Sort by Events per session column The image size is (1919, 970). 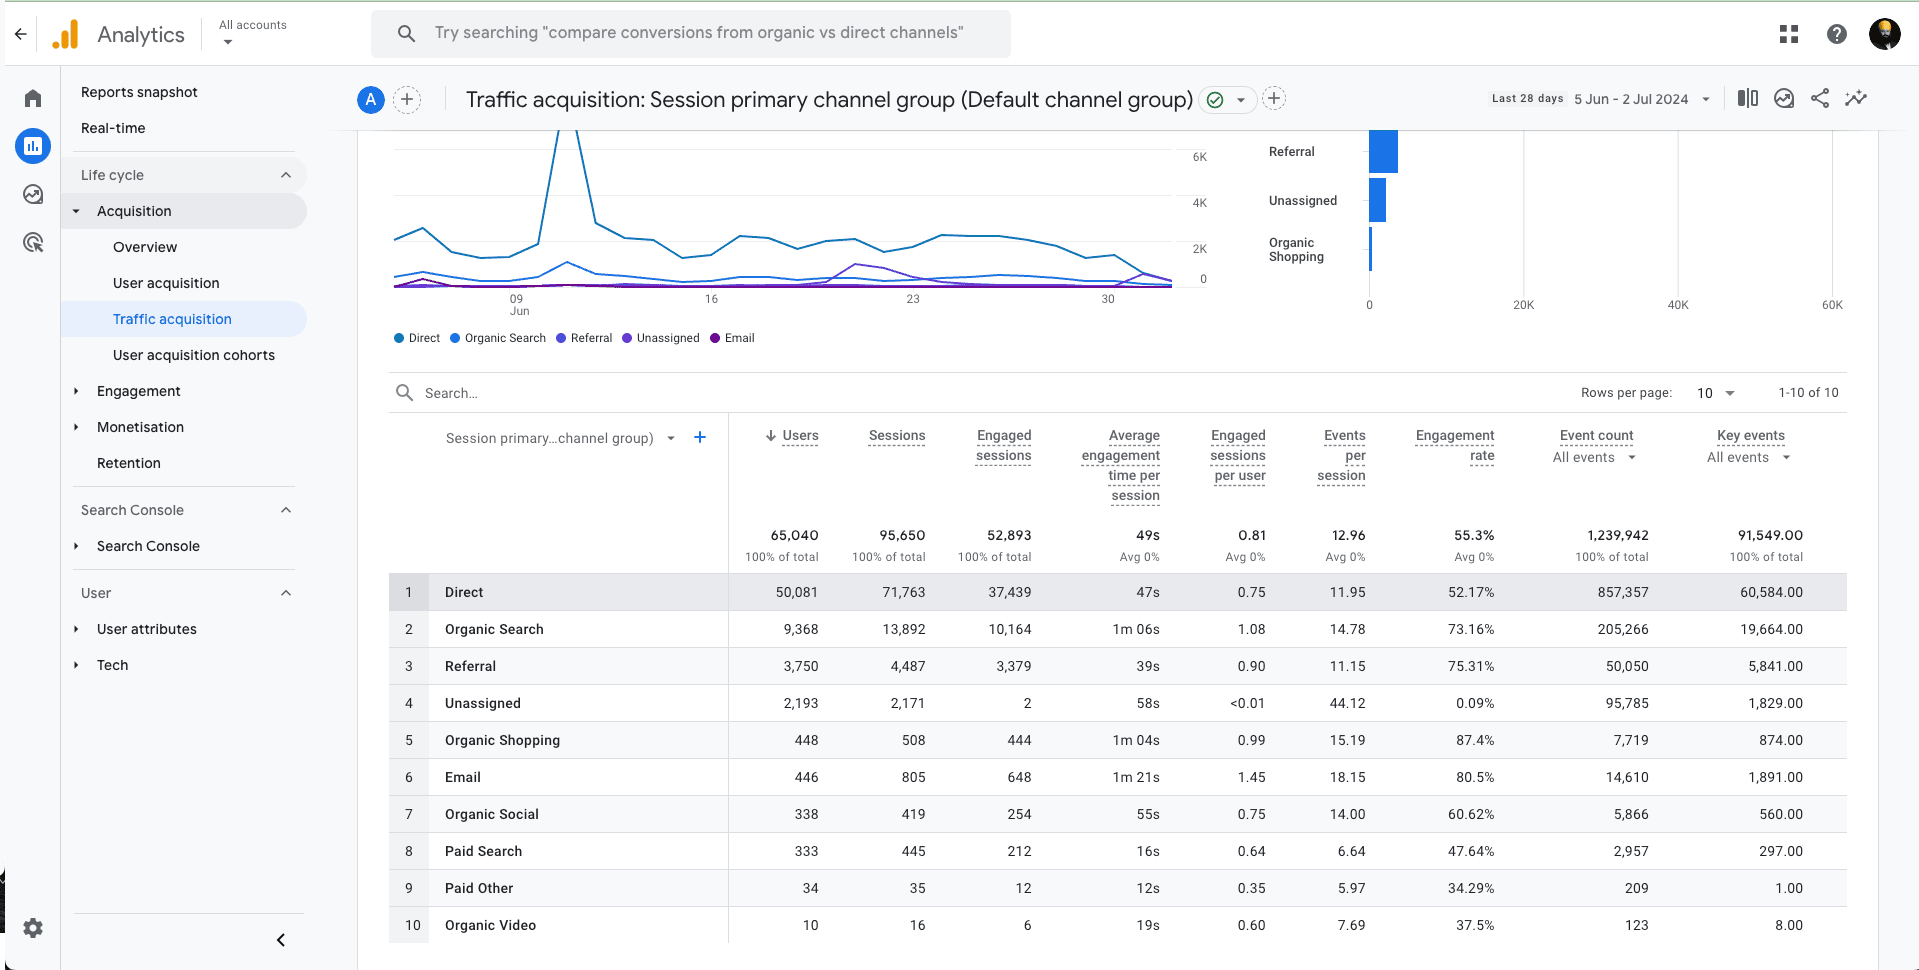click(1341, 456)
